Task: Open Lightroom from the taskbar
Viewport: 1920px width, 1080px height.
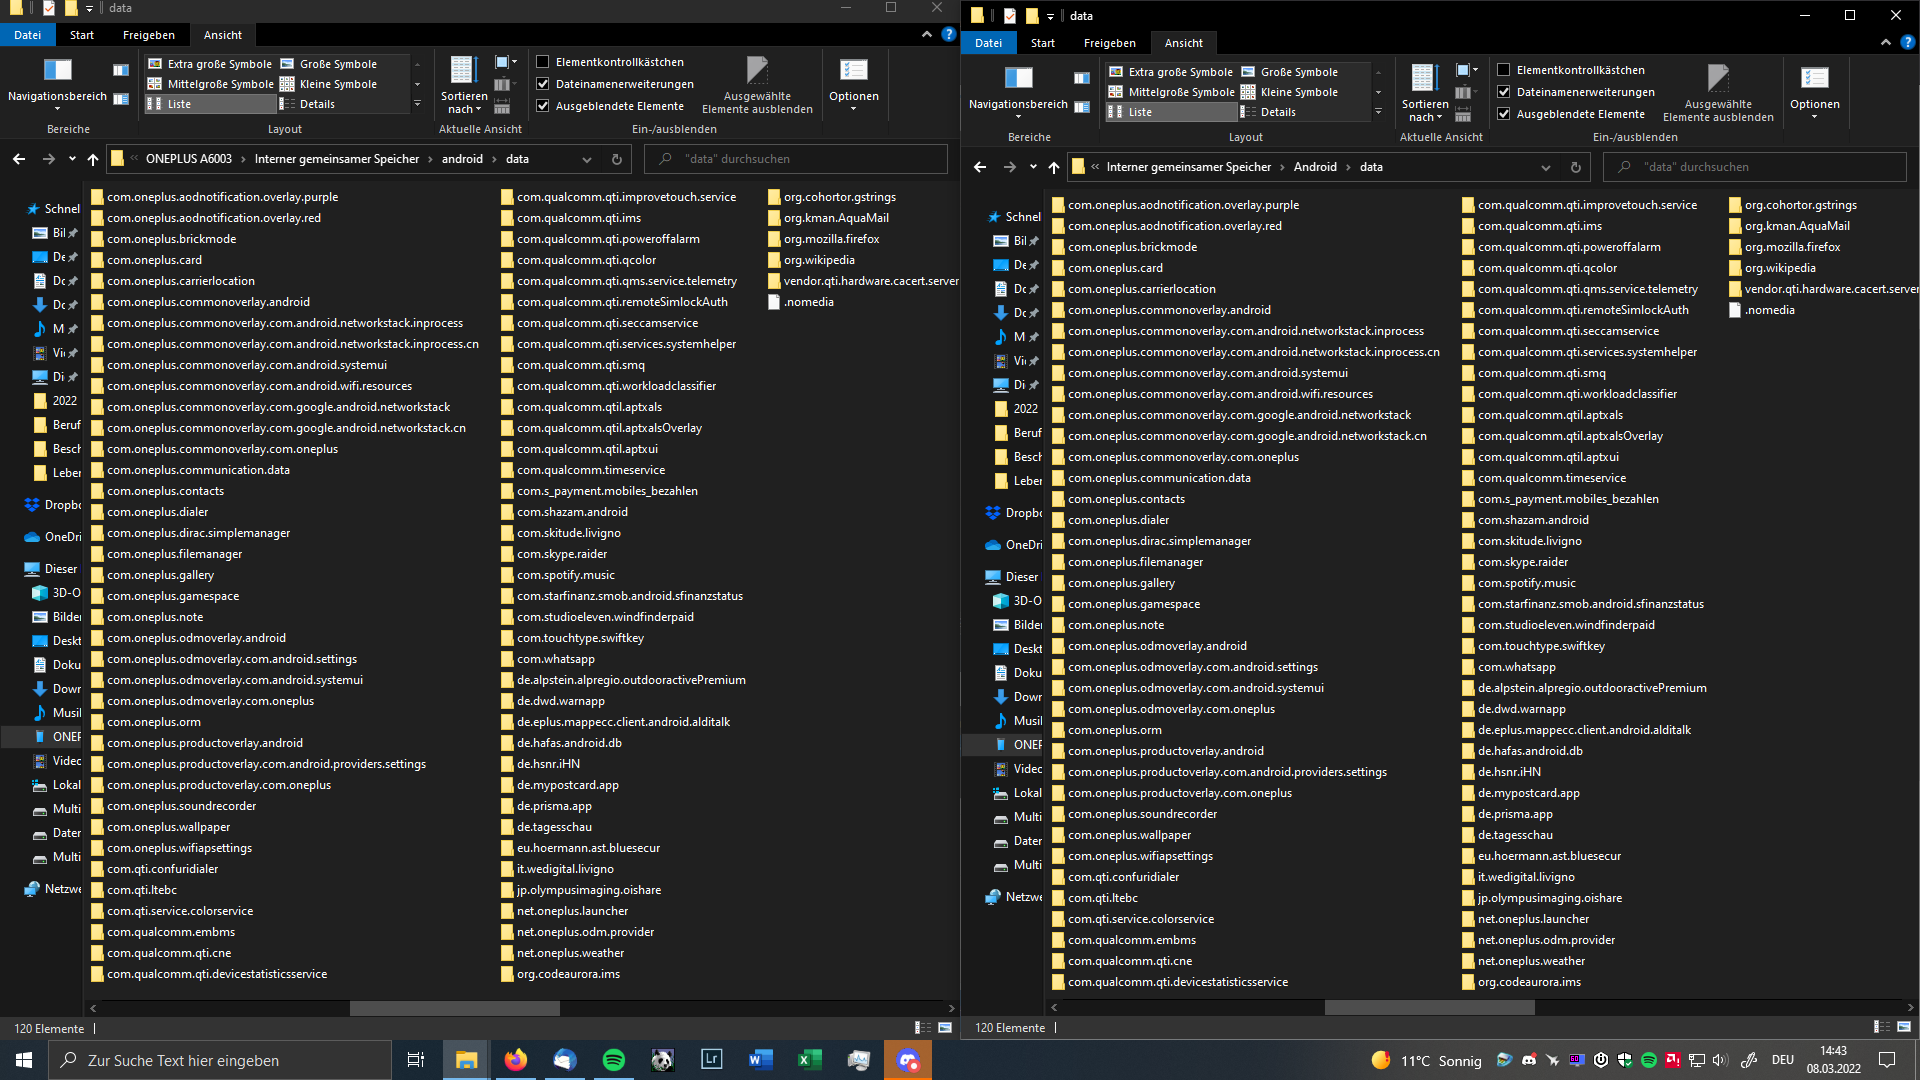Action: (712, 1060)
